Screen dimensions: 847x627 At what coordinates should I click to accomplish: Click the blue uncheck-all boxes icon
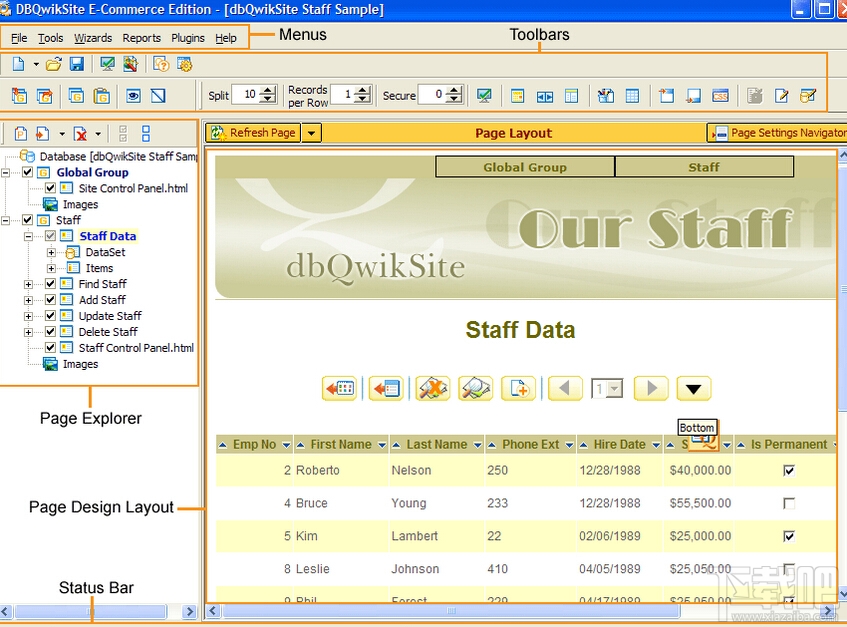pos(146,133)
